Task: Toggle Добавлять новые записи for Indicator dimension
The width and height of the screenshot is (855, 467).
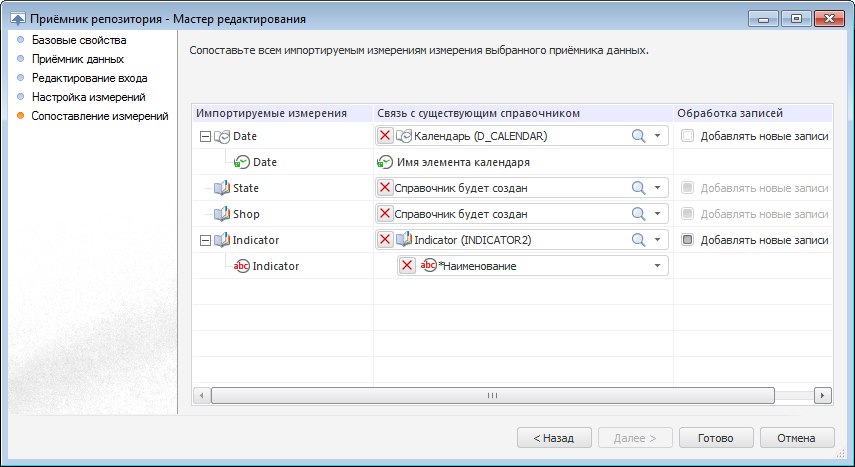Action: pos(687,240)
